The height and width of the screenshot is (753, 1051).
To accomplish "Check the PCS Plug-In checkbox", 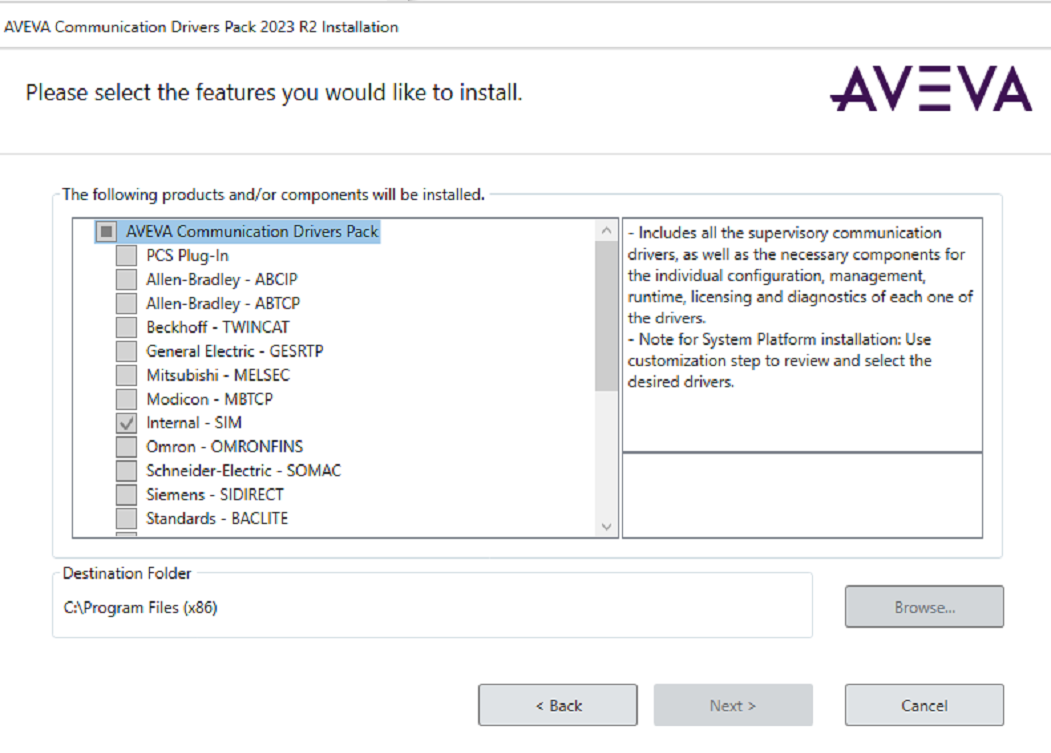I will [x=126, y=255].
